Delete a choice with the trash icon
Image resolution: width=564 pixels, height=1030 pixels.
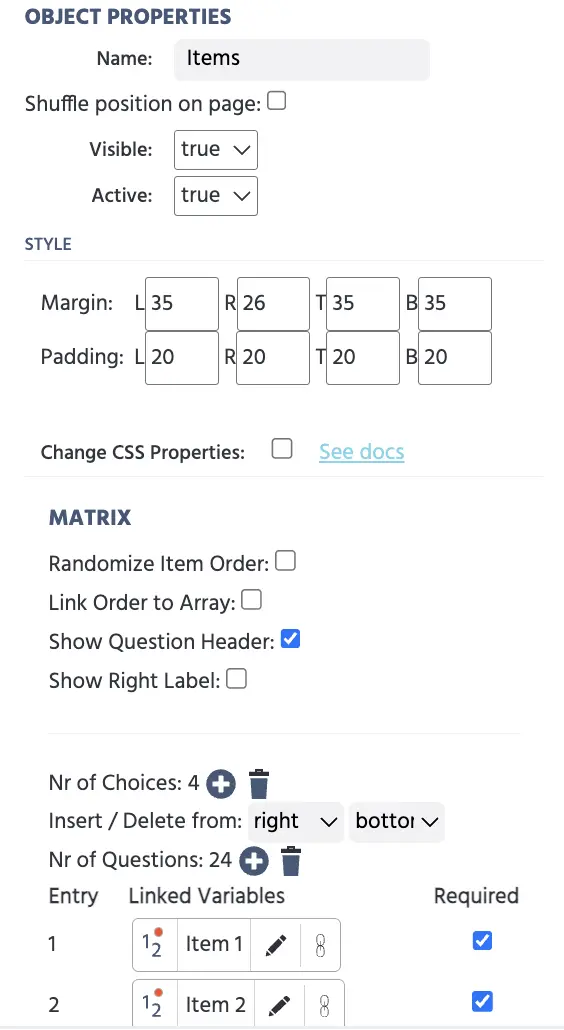tap(259, 784)
